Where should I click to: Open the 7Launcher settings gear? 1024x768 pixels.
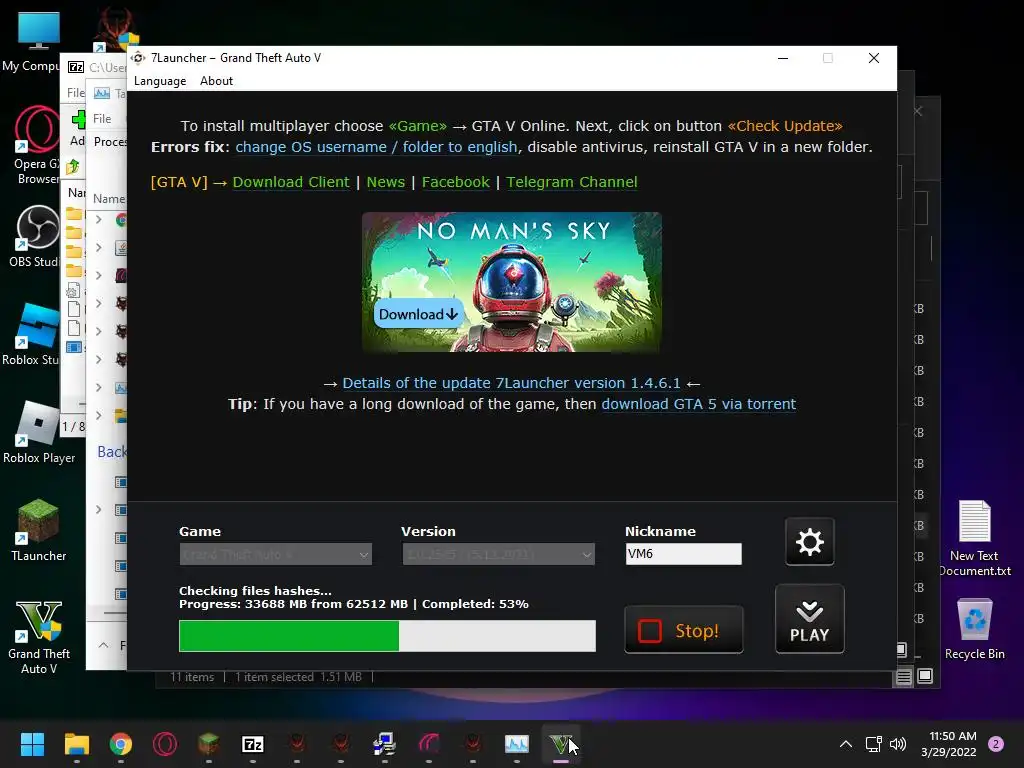click(x=809, y=541)
